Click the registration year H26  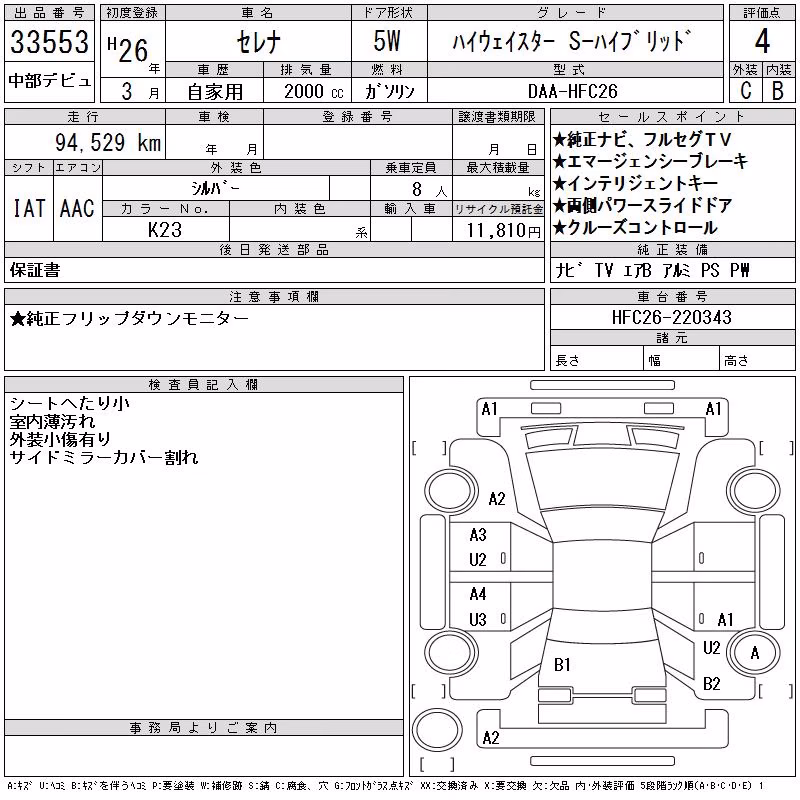coord(128,49)
